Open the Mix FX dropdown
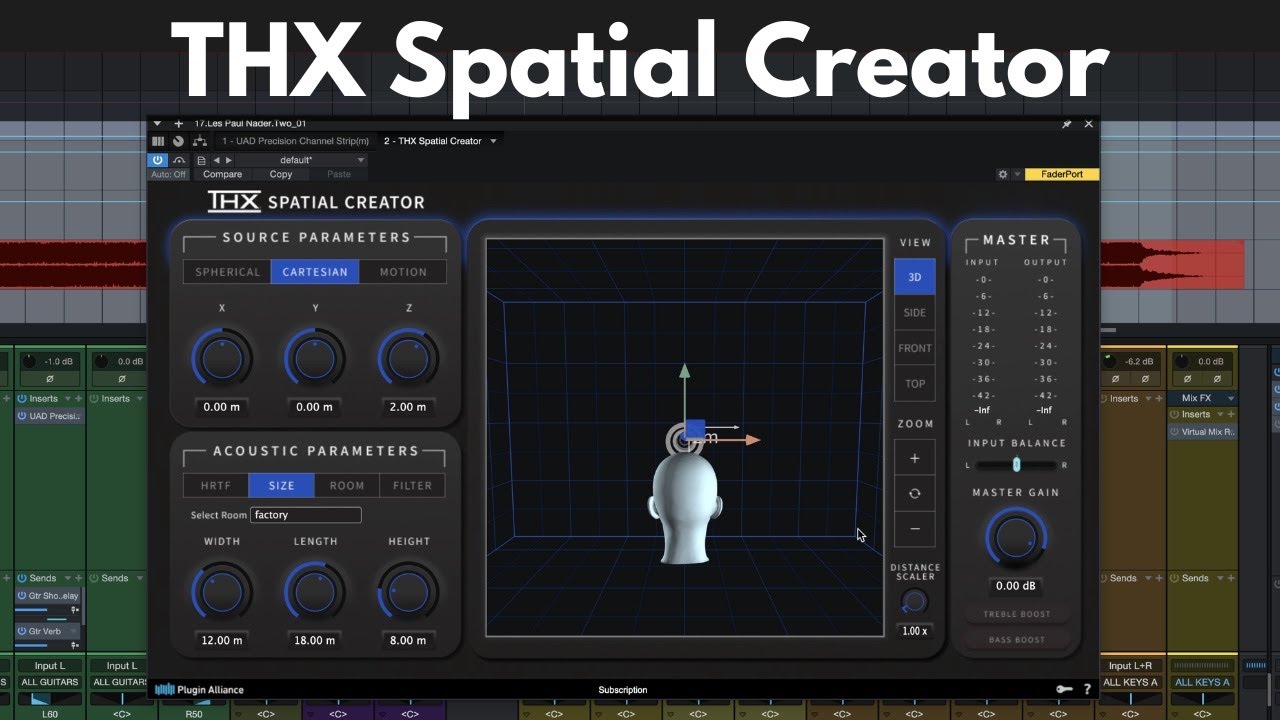This screenshot has height=720, width=1280. (1203, 398)
